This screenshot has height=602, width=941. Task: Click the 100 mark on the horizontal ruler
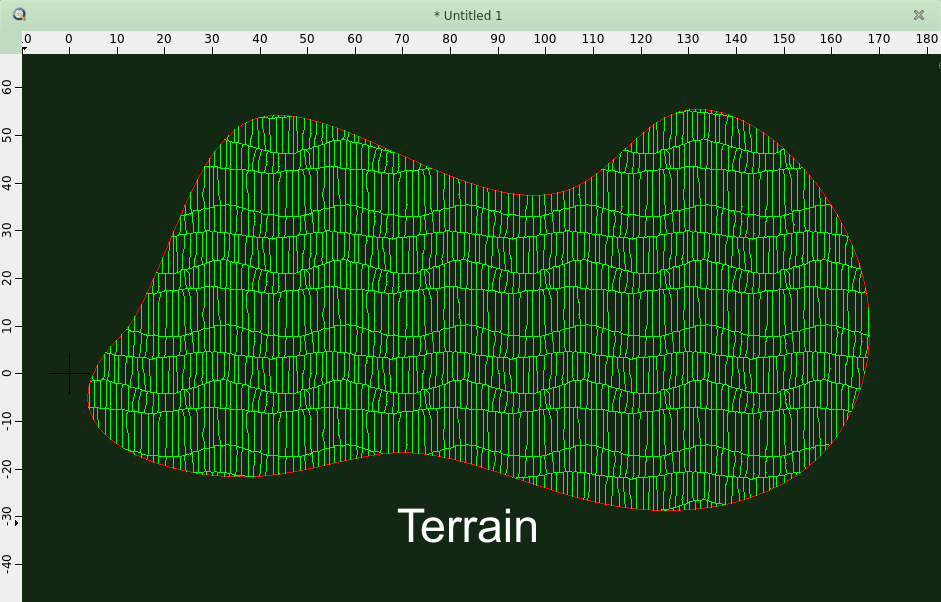pos(545,39)
